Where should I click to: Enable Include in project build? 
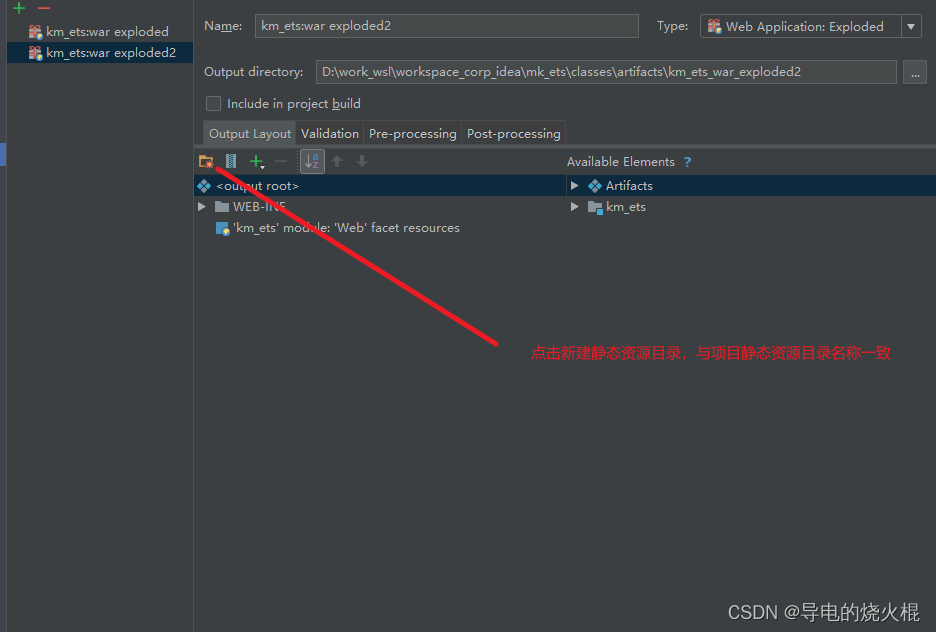(213, 104)
